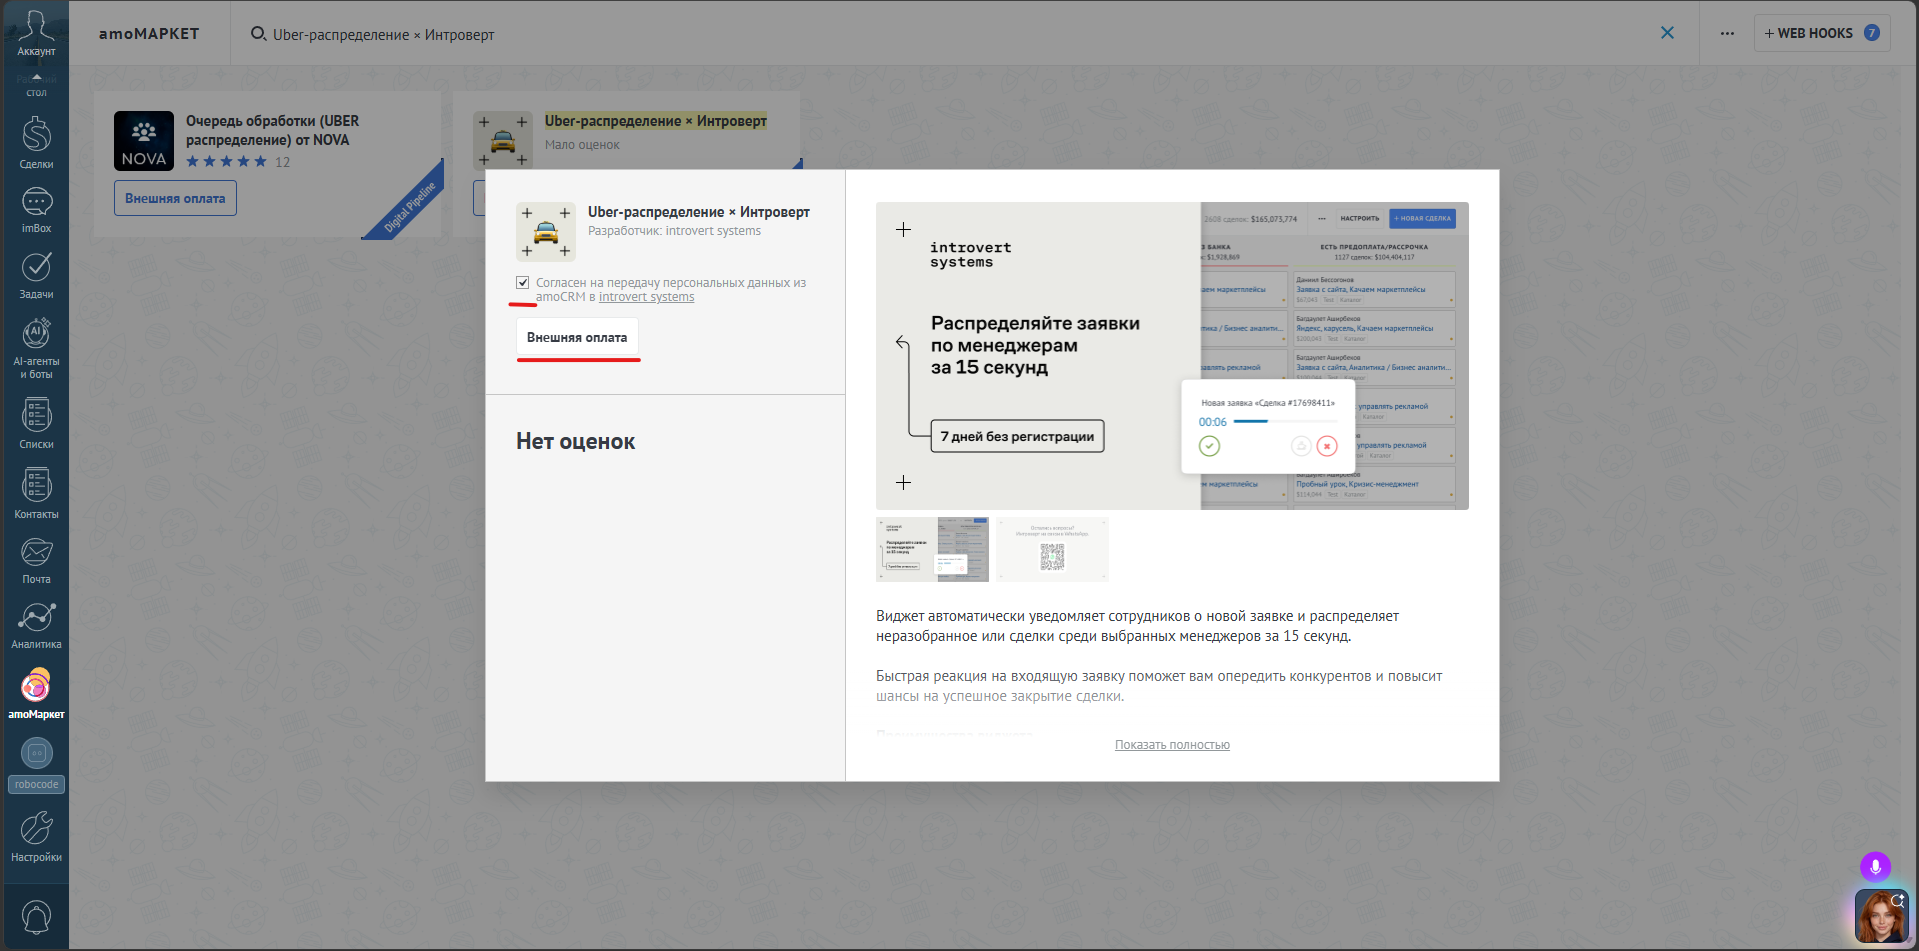This screenshot has width=1919, height=951.
Task: Open the Аккаунт profile icon
Action: tap(36, 33)
